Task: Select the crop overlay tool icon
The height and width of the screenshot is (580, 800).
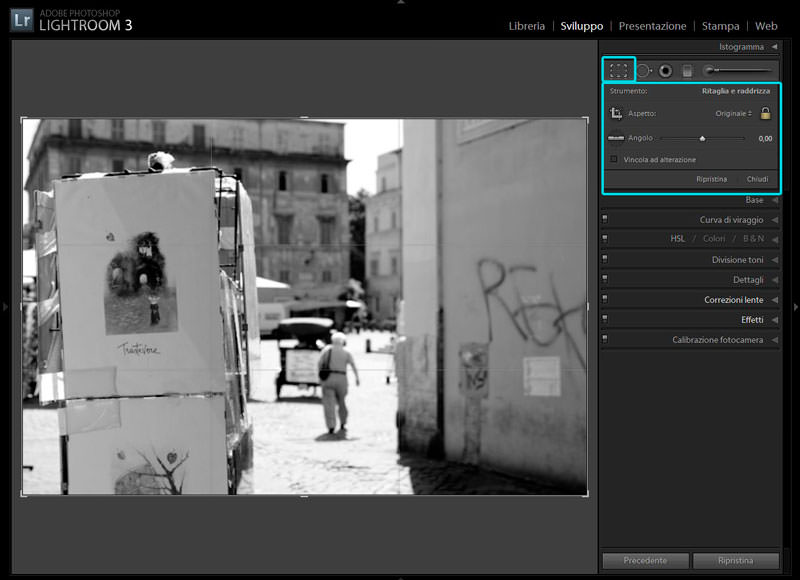Action: coord(619,70)
